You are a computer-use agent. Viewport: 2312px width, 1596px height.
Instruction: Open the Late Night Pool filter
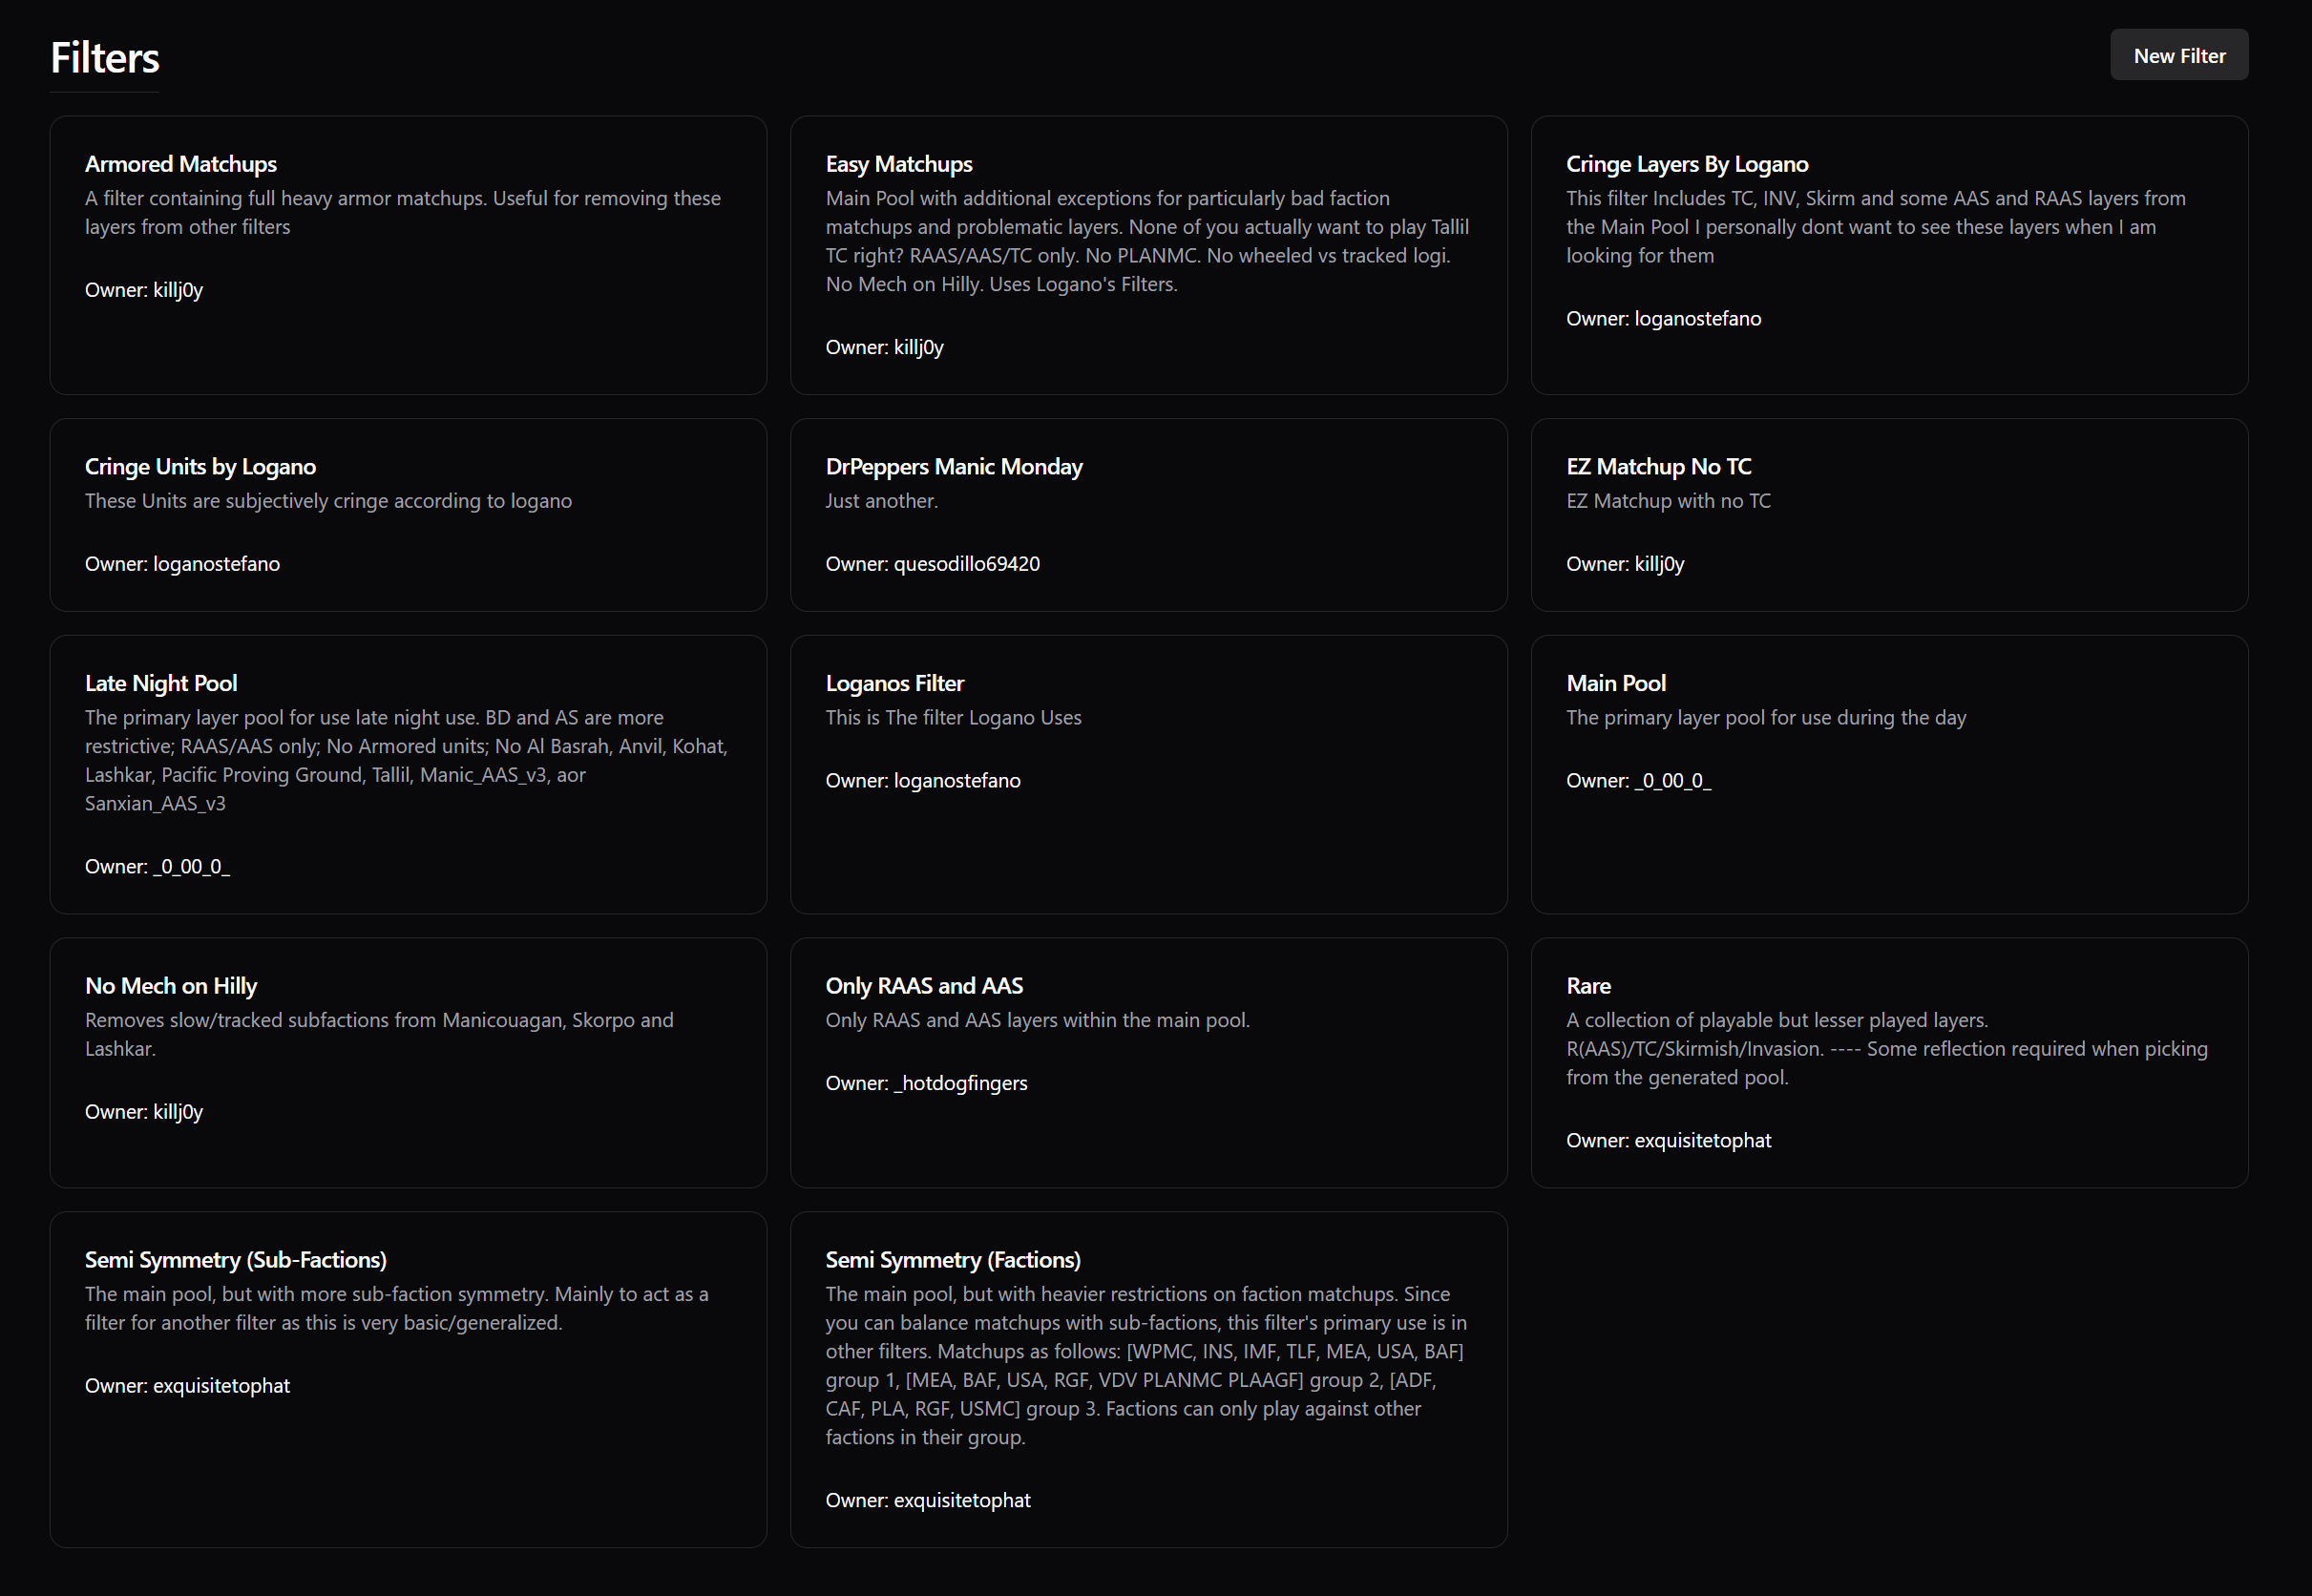pyautogui.click(x=408, y=774)
